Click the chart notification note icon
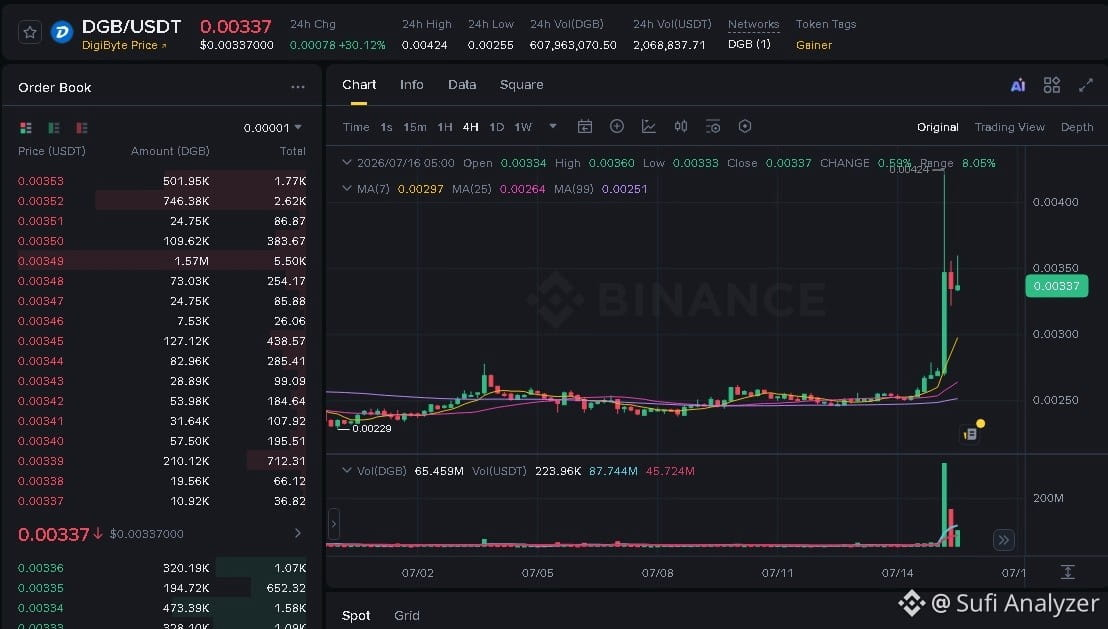The image size is (1108, 629). click(x=972, y=433)
